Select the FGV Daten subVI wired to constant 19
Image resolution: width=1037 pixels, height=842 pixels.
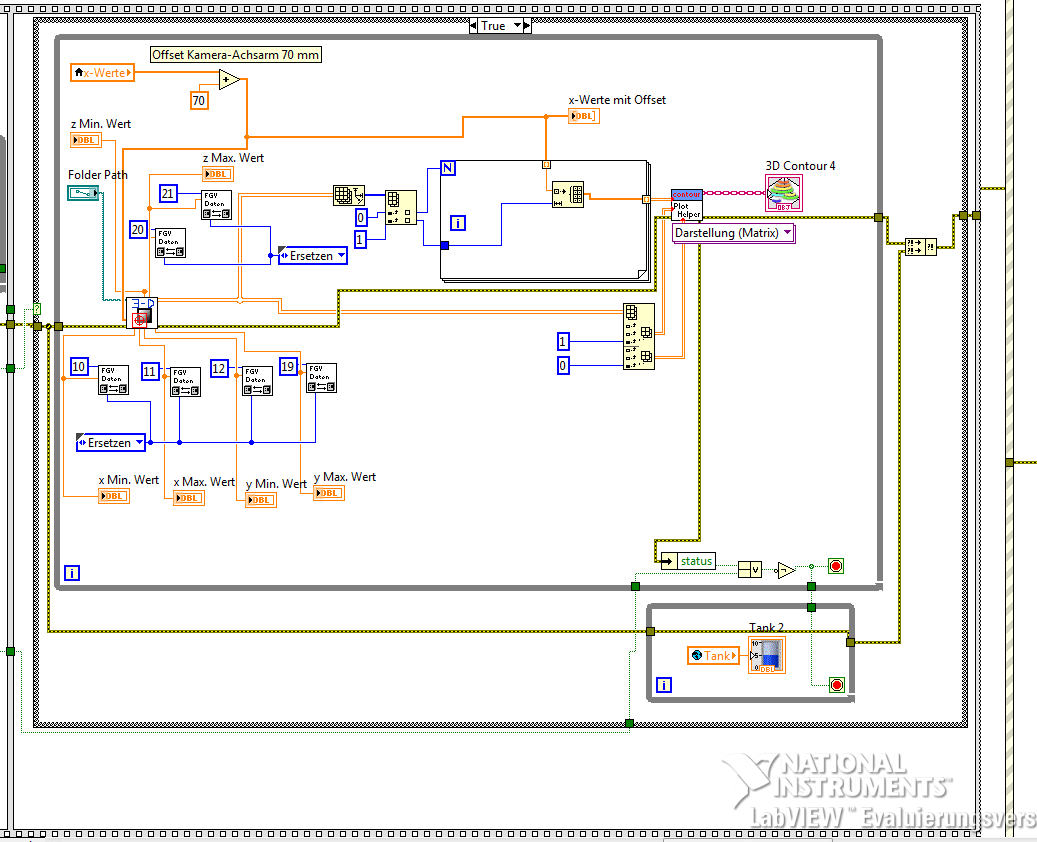321,378
